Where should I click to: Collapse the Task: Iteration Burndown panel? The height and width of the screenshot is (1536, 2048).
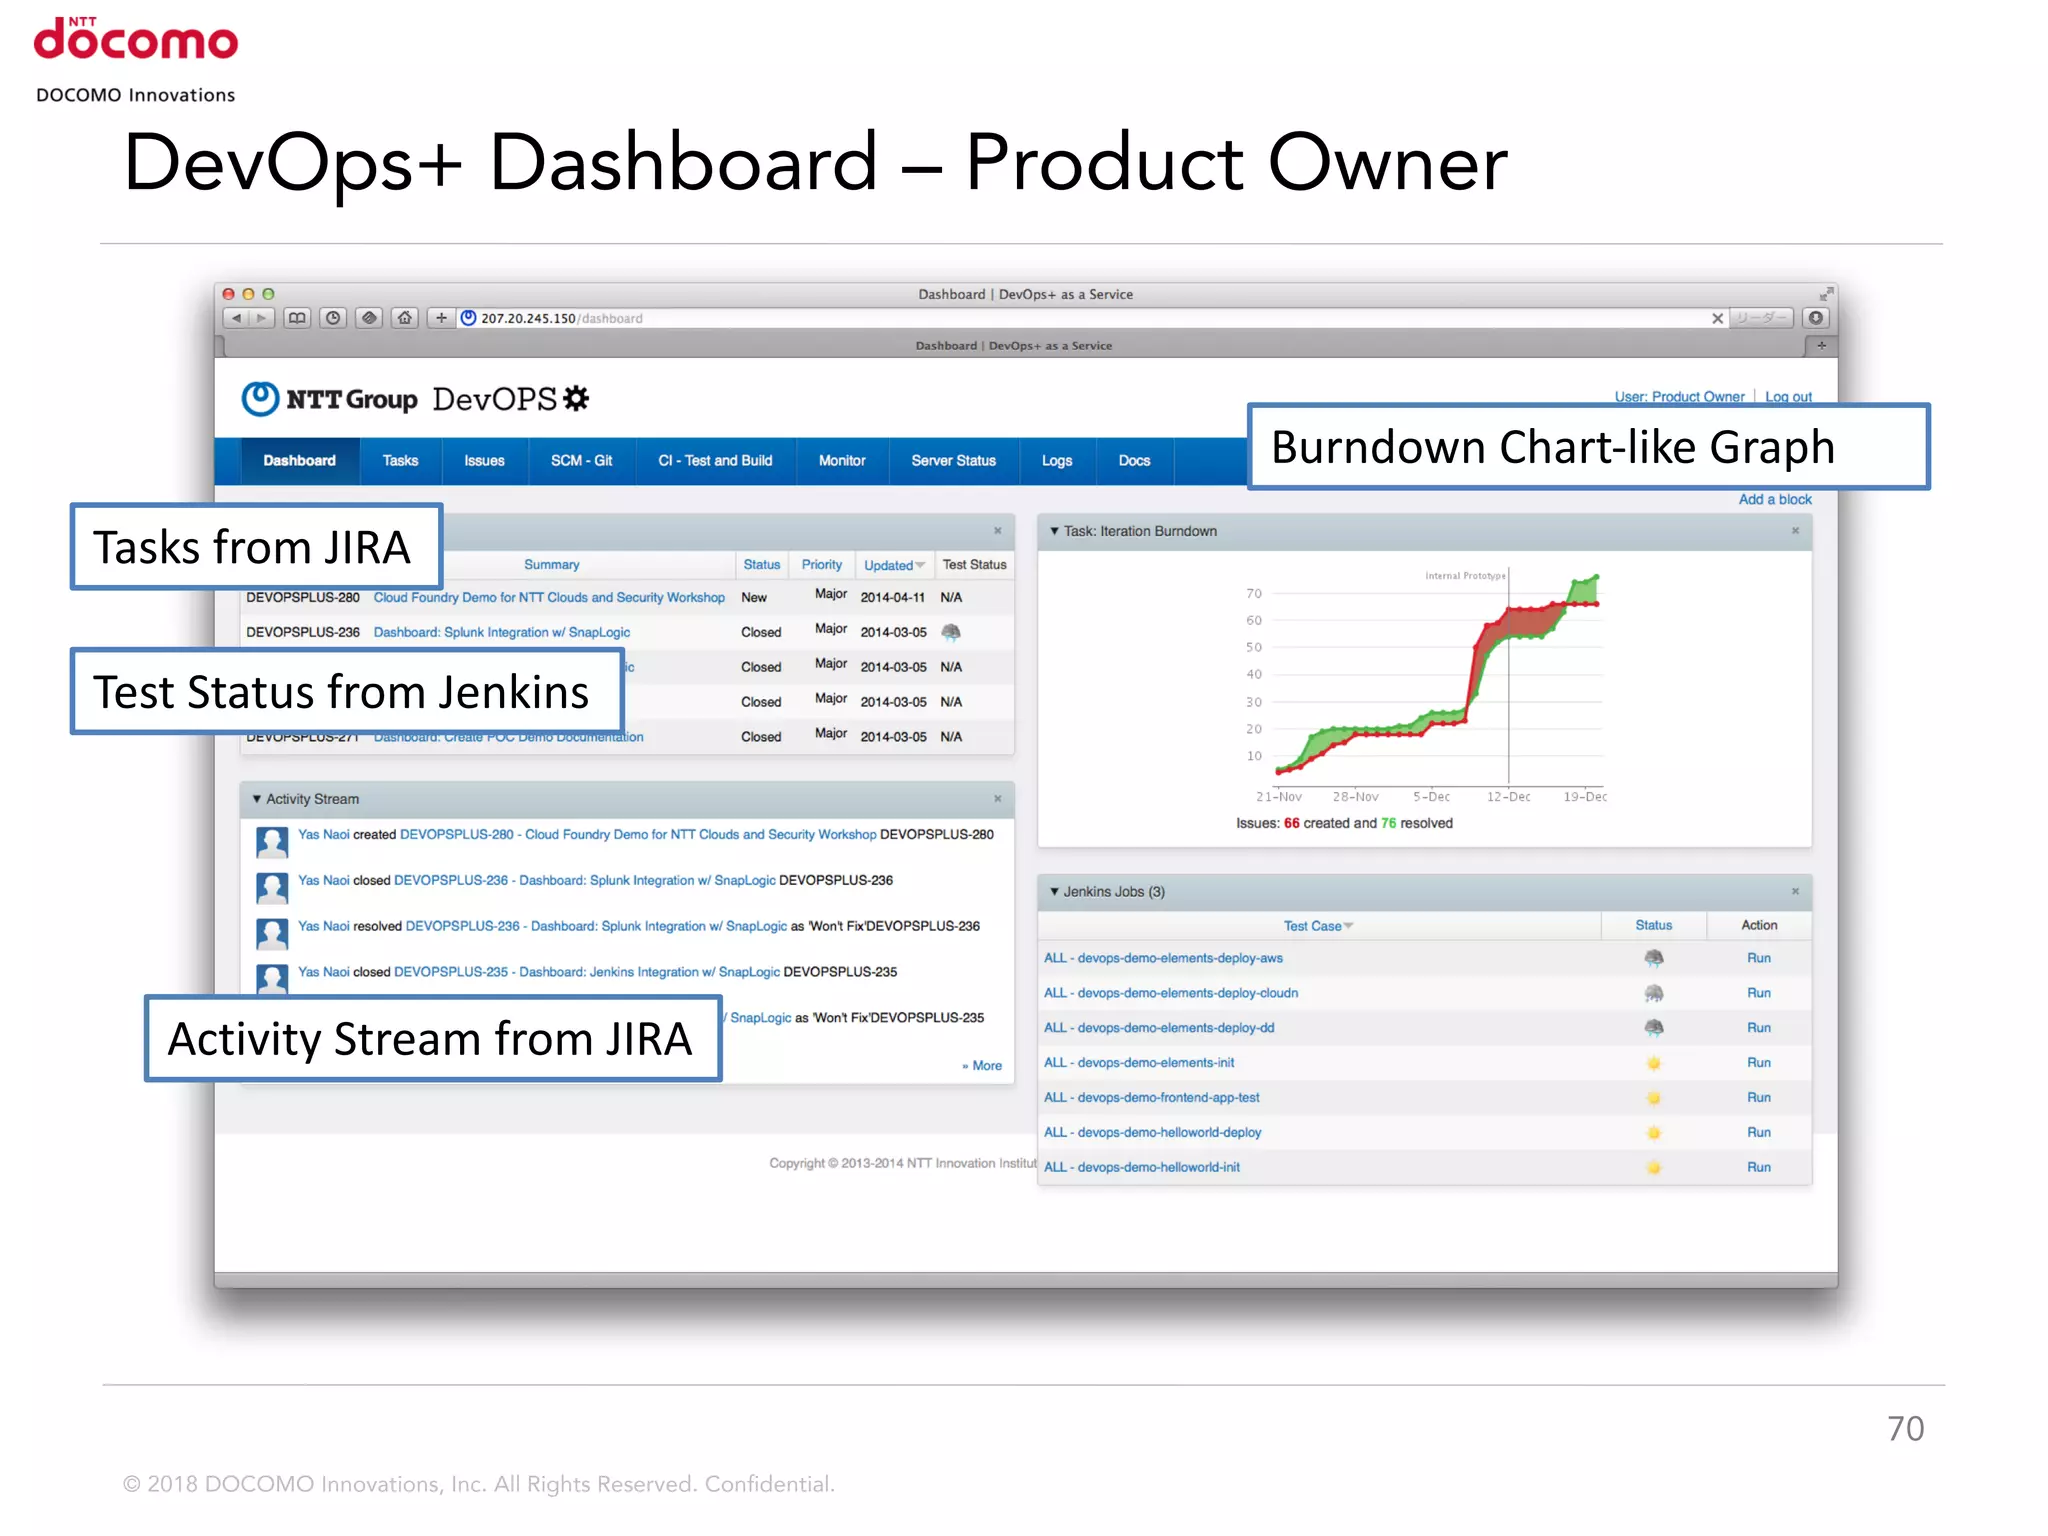pyautogui.click(x=1054, y=531)
